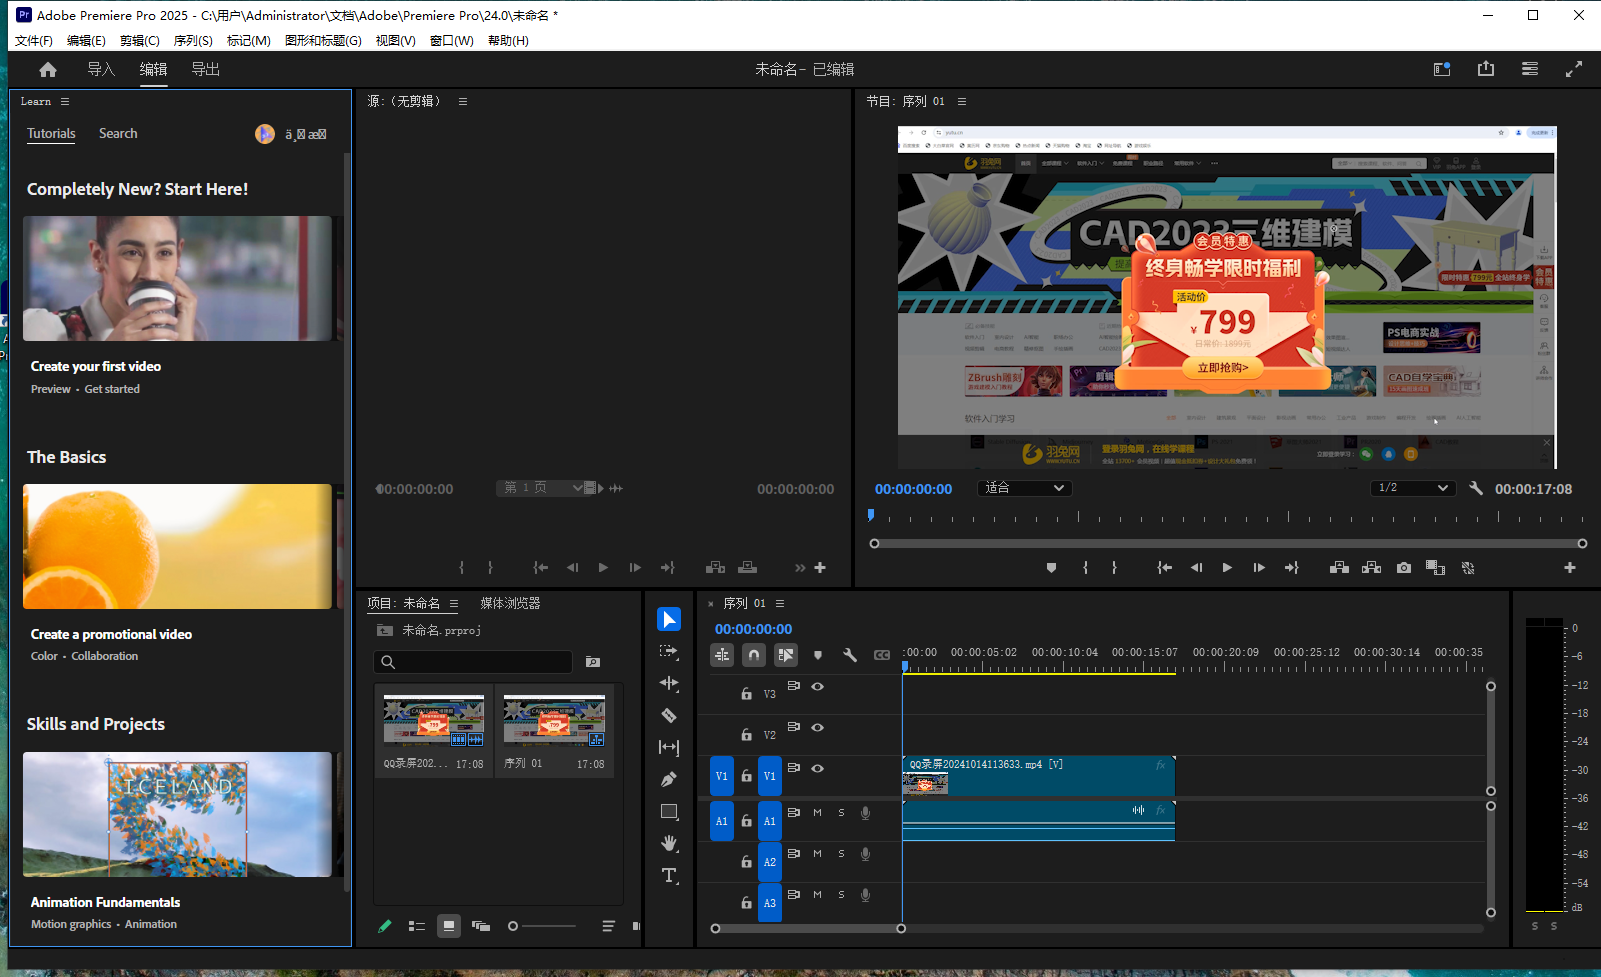1601x977 pixels.
Task: Open the QQ录屏202 clip thumbnail in the project panel
Action: [433, 719]
